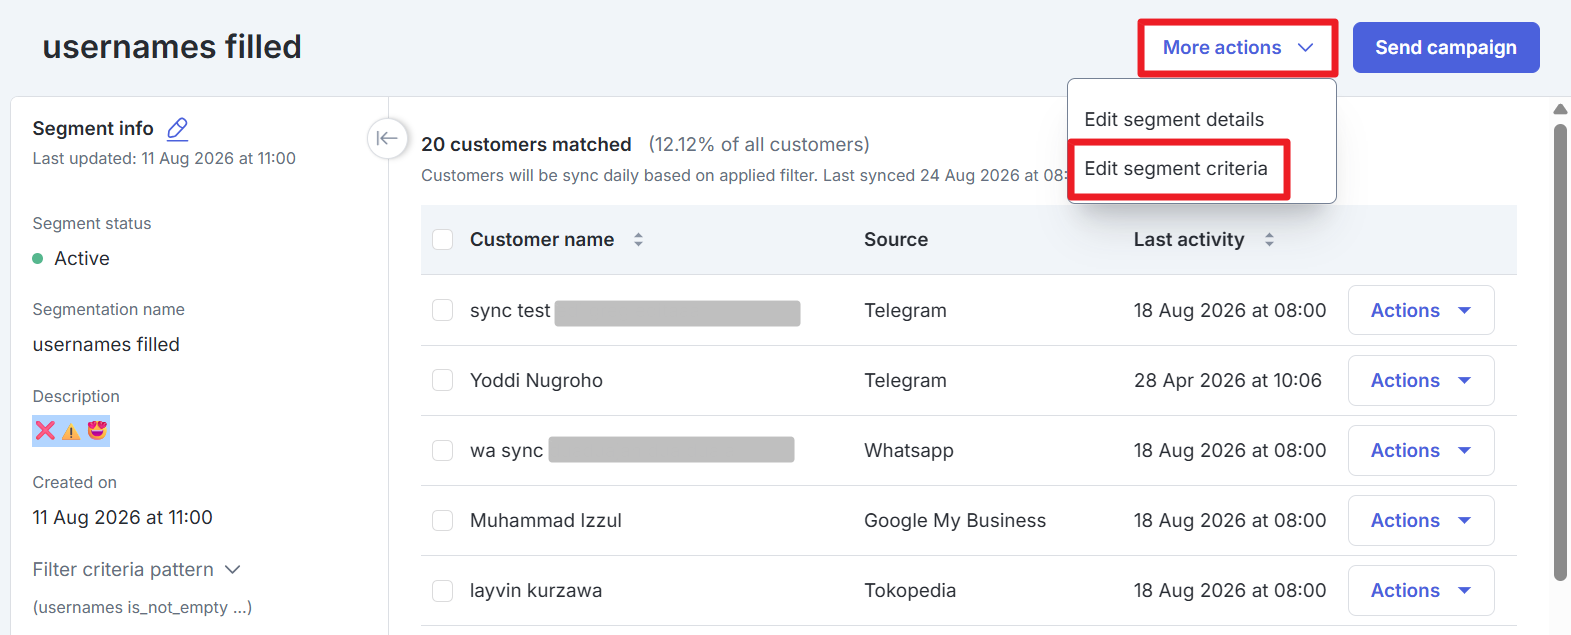Check the sync test customer row
The width and height of the screenshot is (1571, 635).
442,310
